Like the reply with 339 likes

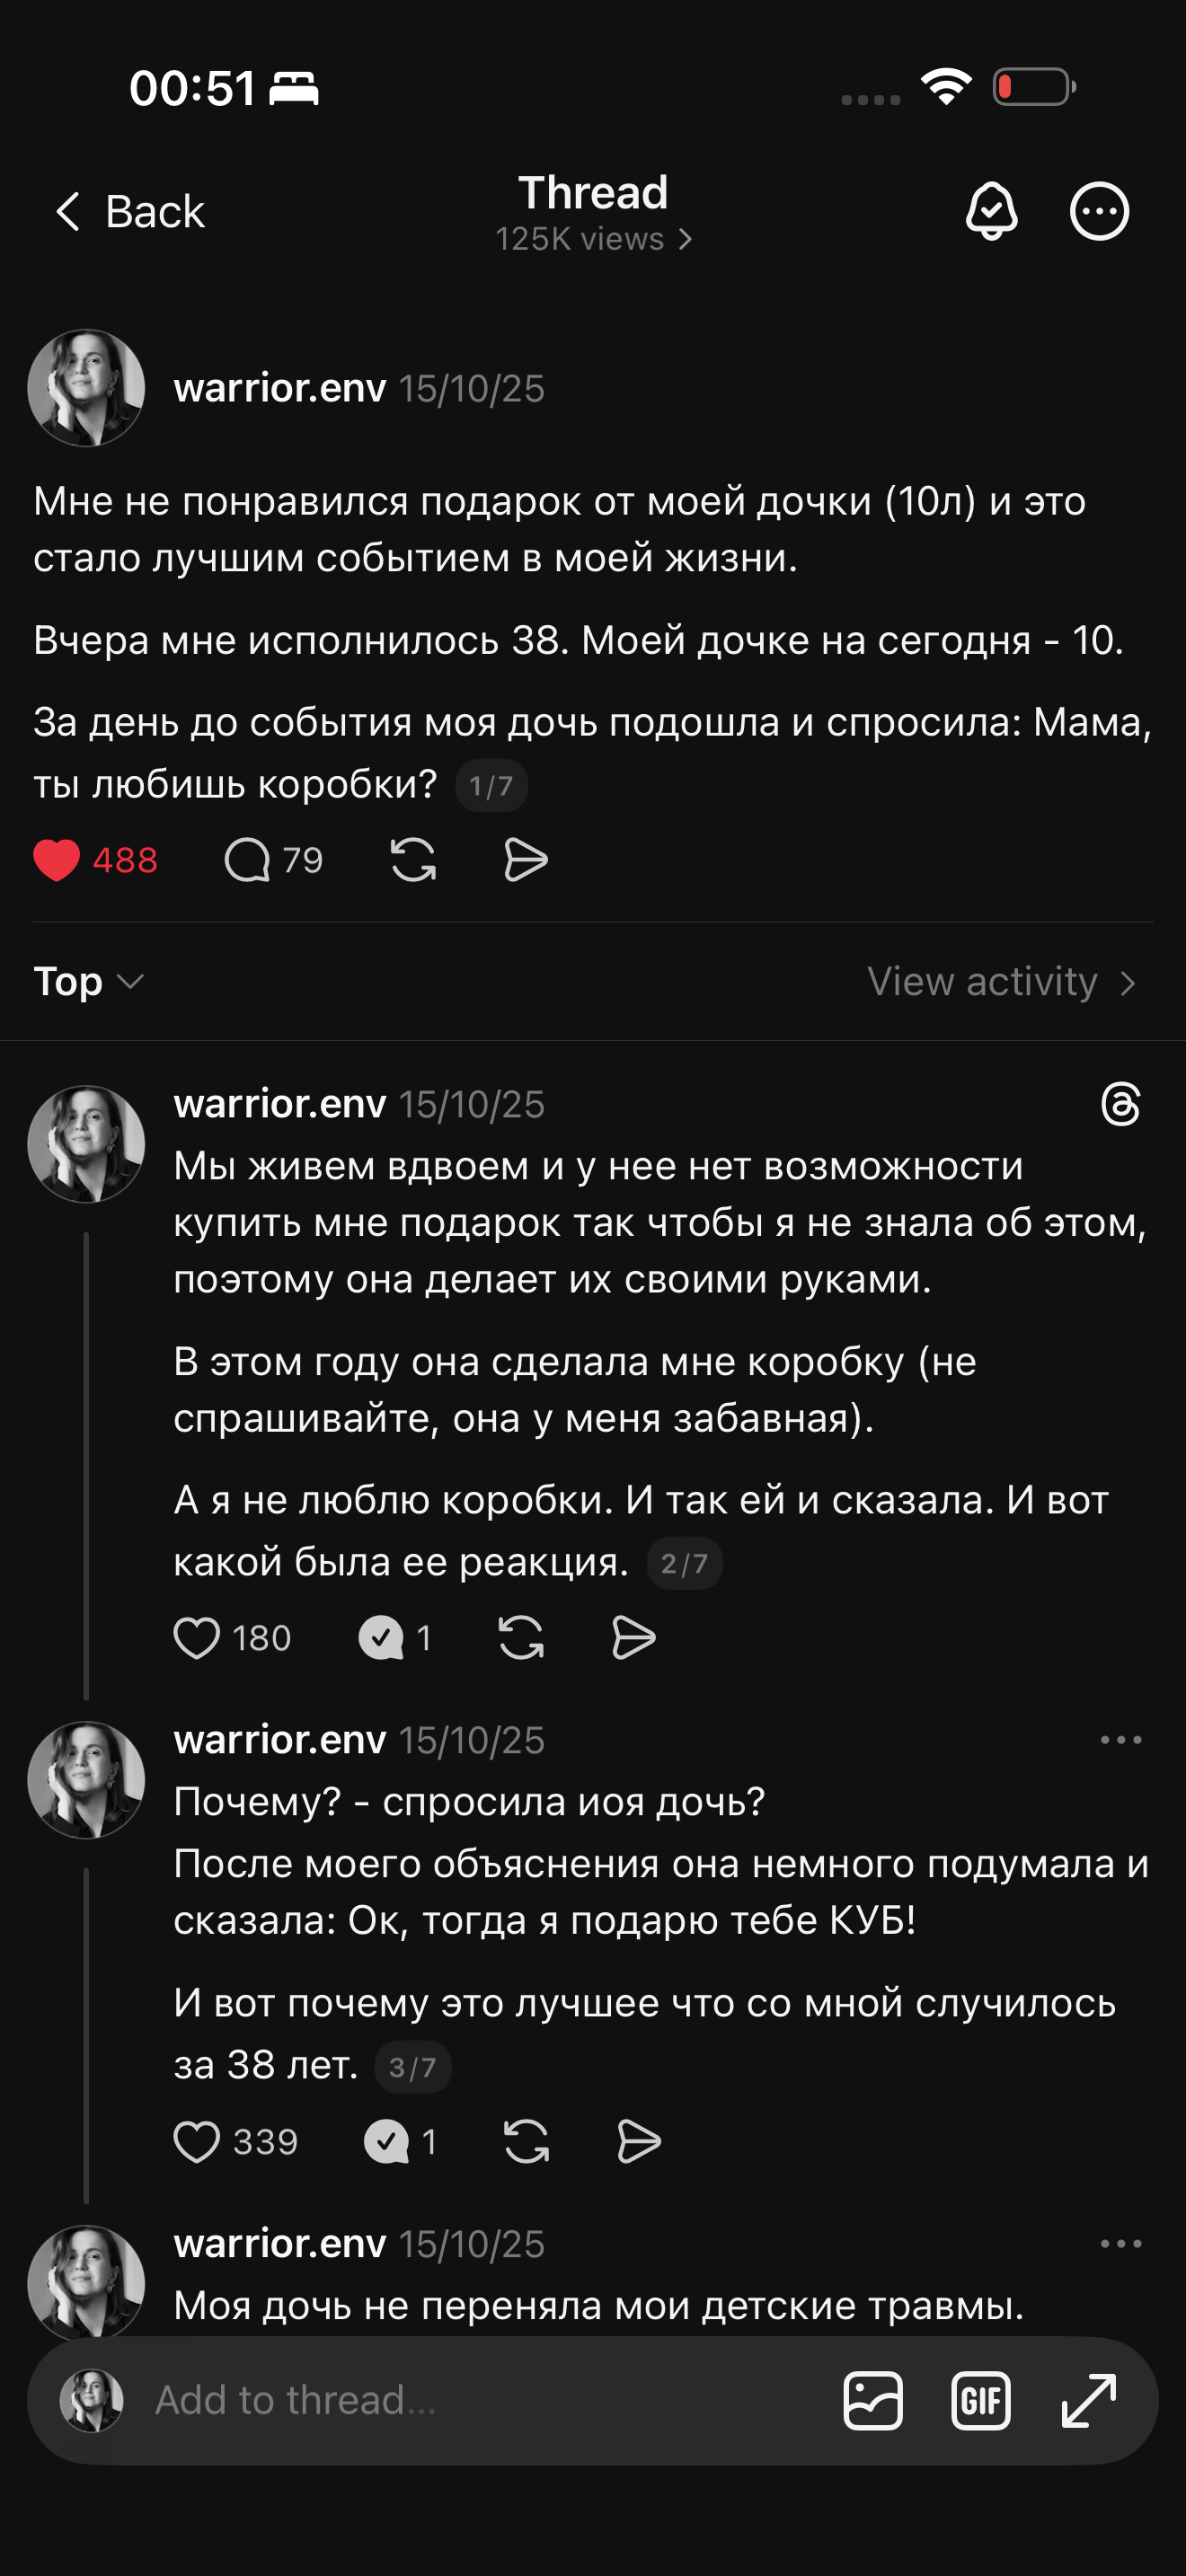[197, 2142]
